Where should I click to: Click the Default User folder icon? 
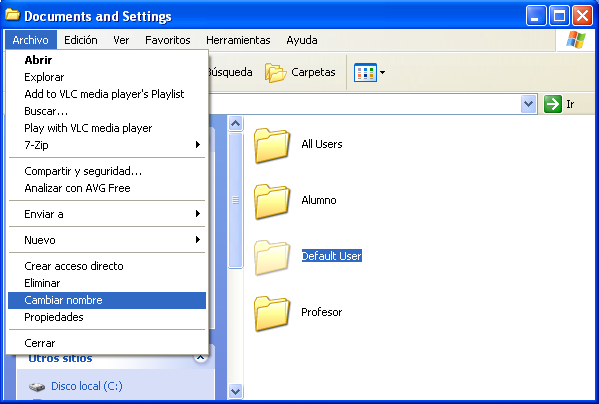pyautogui.click(x=272, y=257)
